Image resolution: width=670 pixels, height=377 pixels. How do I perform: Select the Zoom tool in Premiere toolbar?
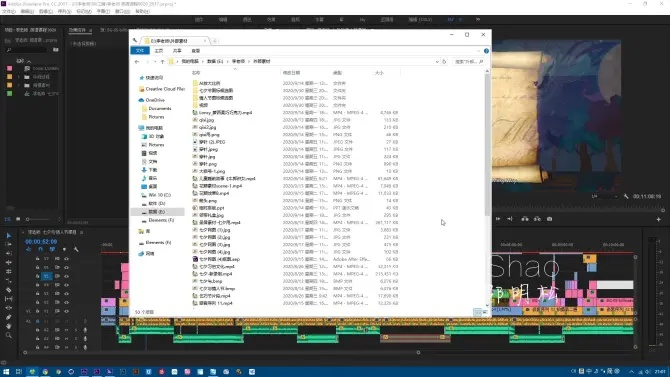[9, 336]
